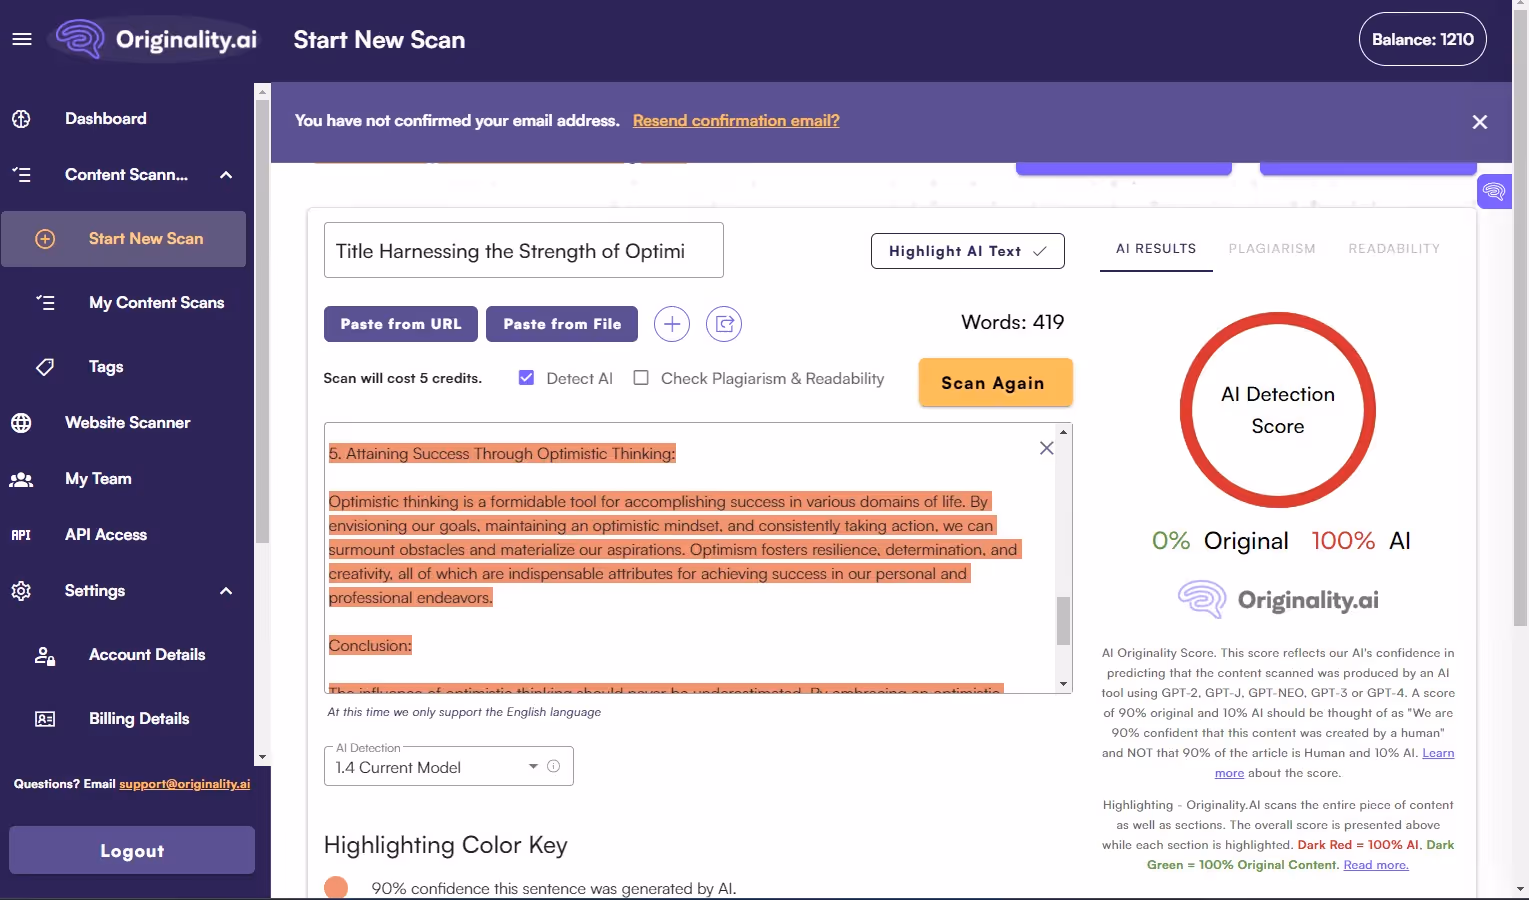The width and height of the screenshot is (1529, 900).
Task: Click the Account Details user-lock icon
Action: coord(45,656)
